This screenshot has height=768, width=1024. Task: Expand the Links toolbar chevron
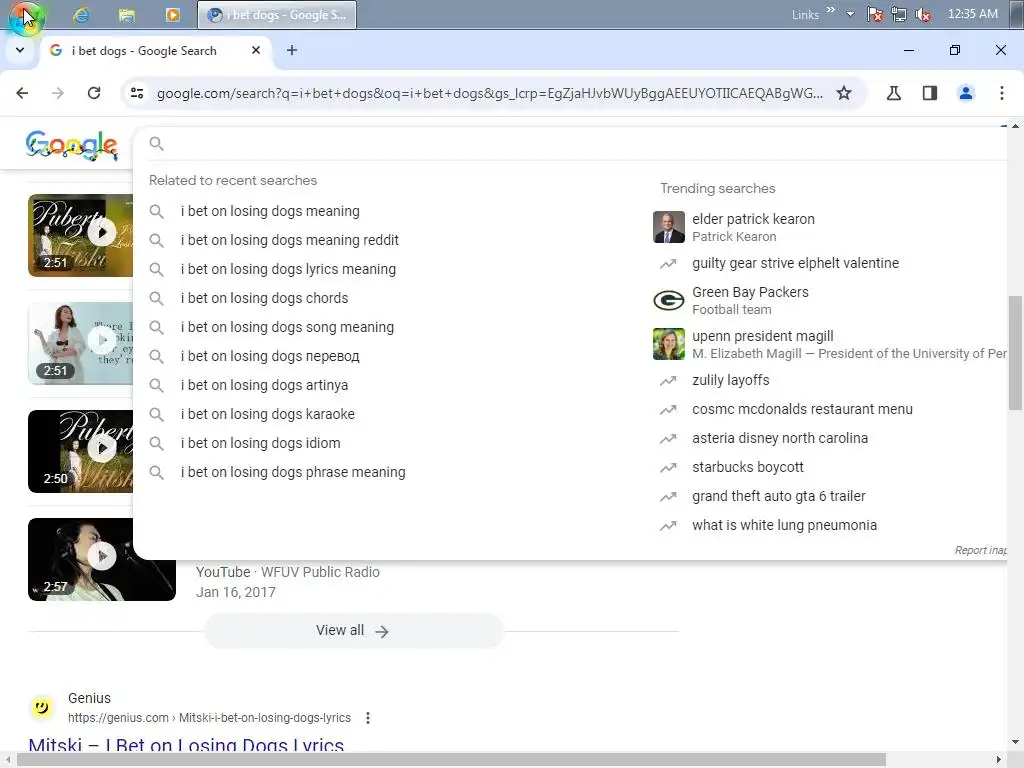[831, 10]
